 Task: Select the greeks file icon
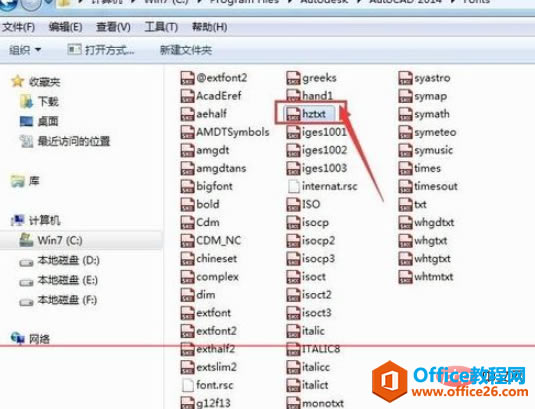click(293, 78)
